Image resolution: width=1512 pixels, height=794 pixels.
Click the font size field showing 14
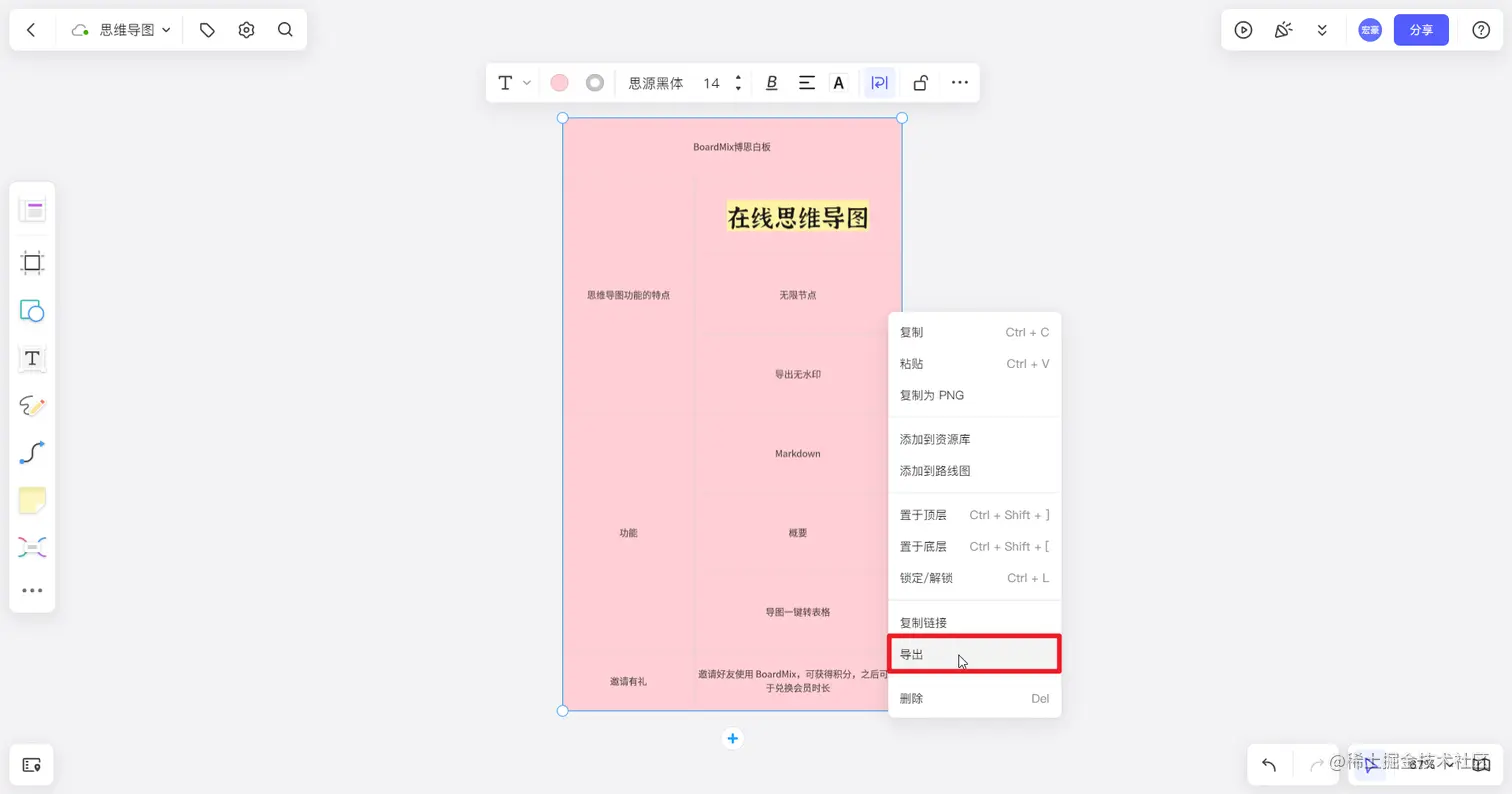coord(711,83)
